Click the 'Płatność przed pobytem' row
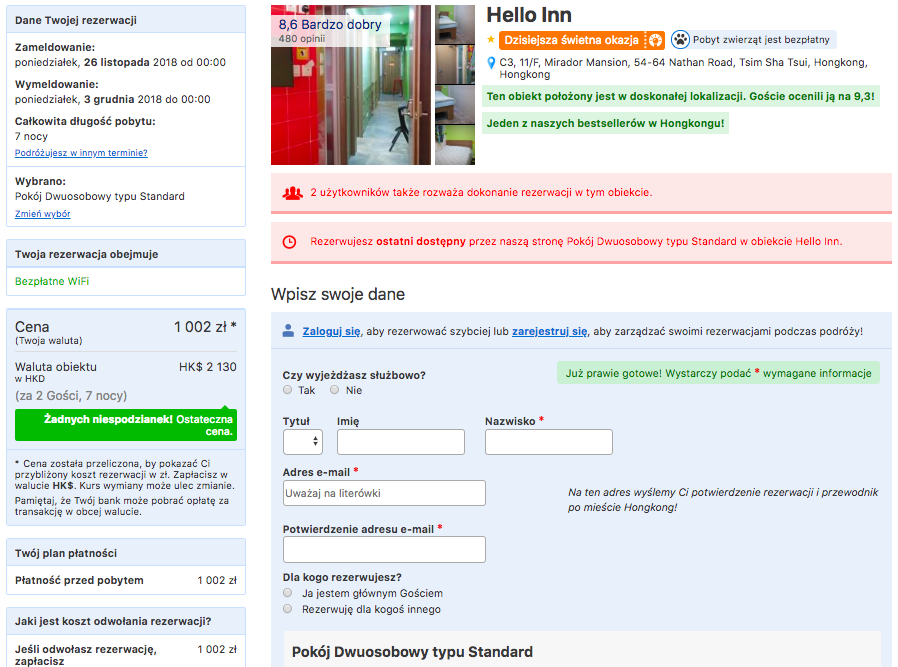898x667 pixels. pyautogui.click(x=126, y=581)
